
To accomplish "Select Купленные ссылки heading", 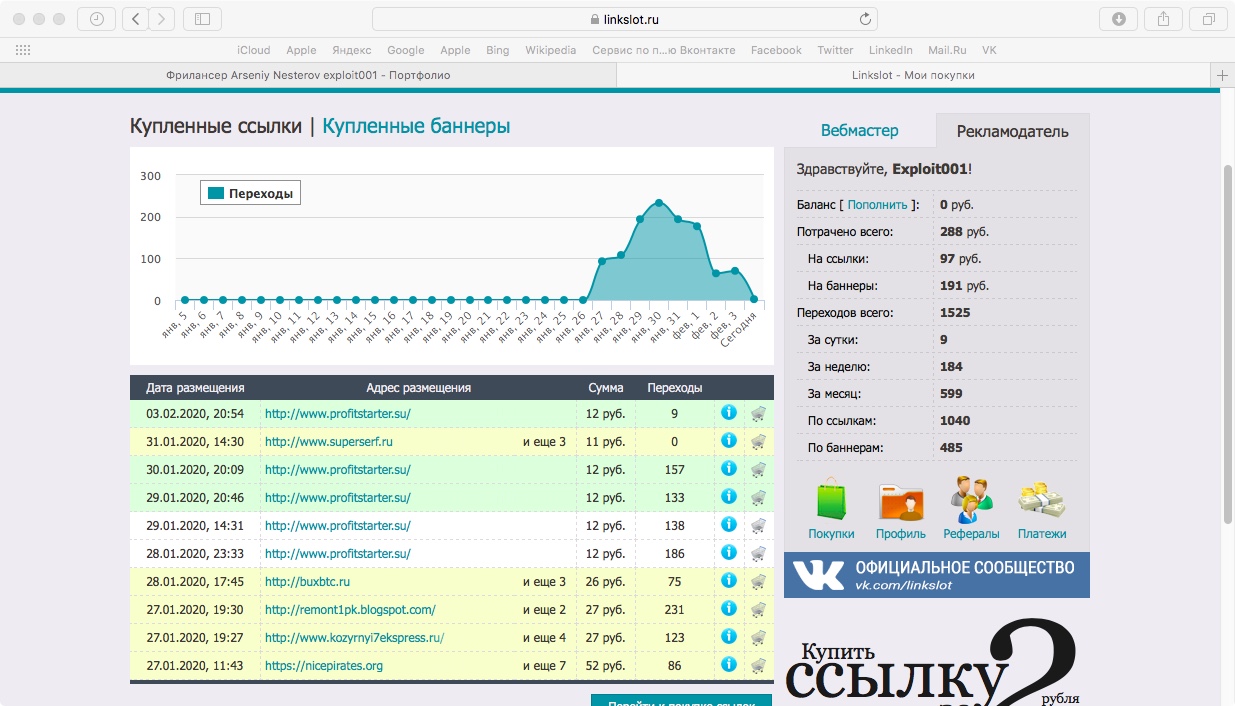I will (216, 126).
